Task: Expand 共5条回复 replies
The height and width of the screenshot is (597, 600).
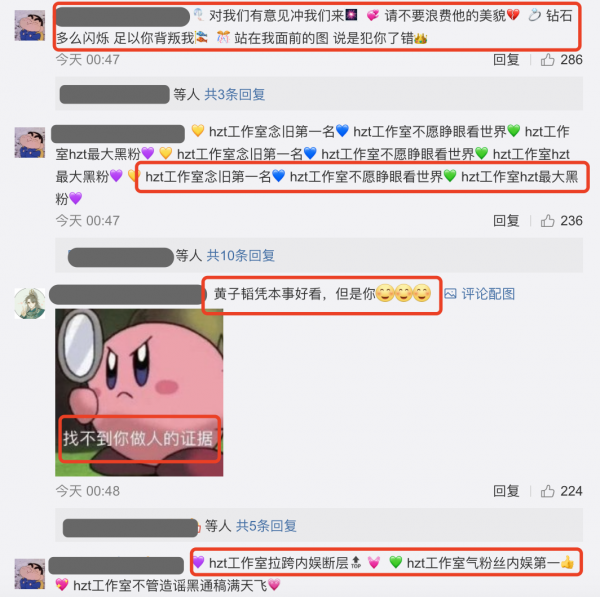Action: (266, 526)
